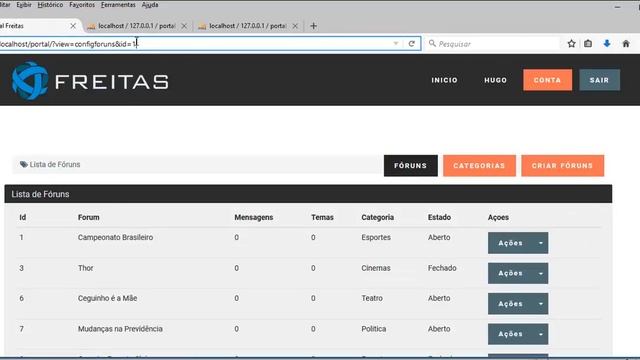Click the Id column header
This screenshot has height=360, width=640.
(x=23, y=218)
